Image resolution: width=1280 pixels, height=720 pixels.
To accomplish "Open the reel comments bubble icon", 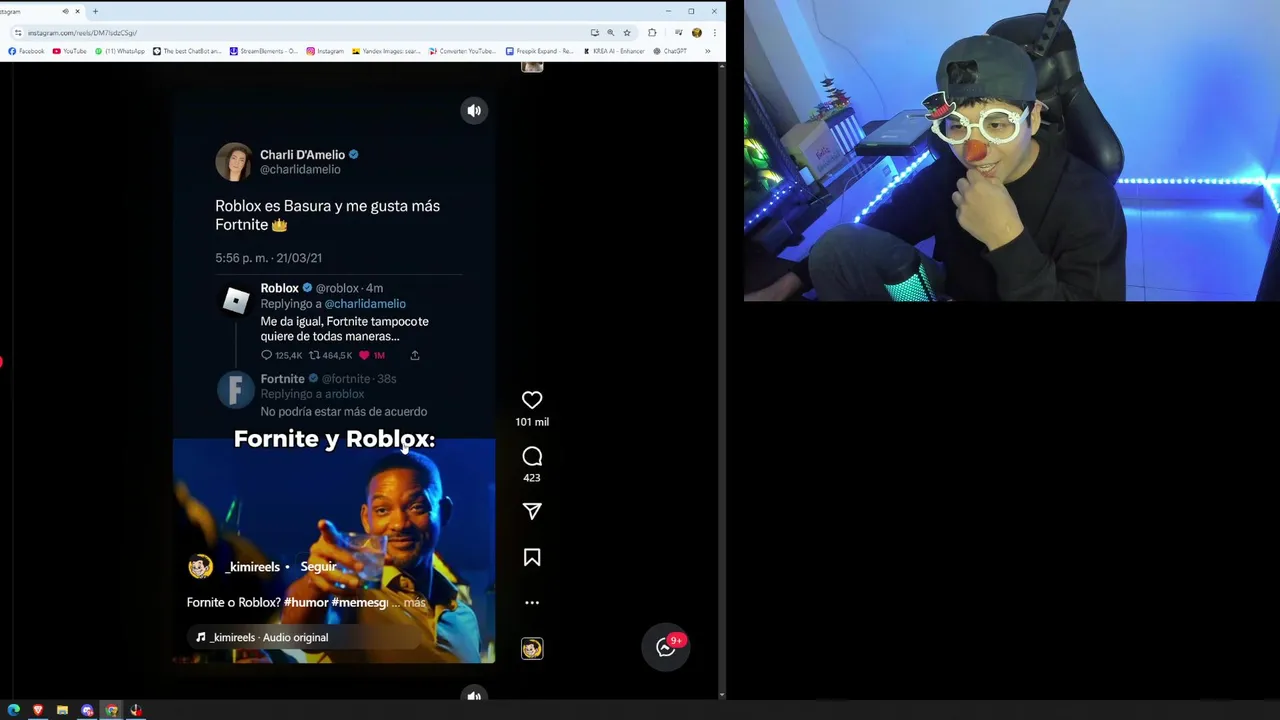I will coord(532,456).
